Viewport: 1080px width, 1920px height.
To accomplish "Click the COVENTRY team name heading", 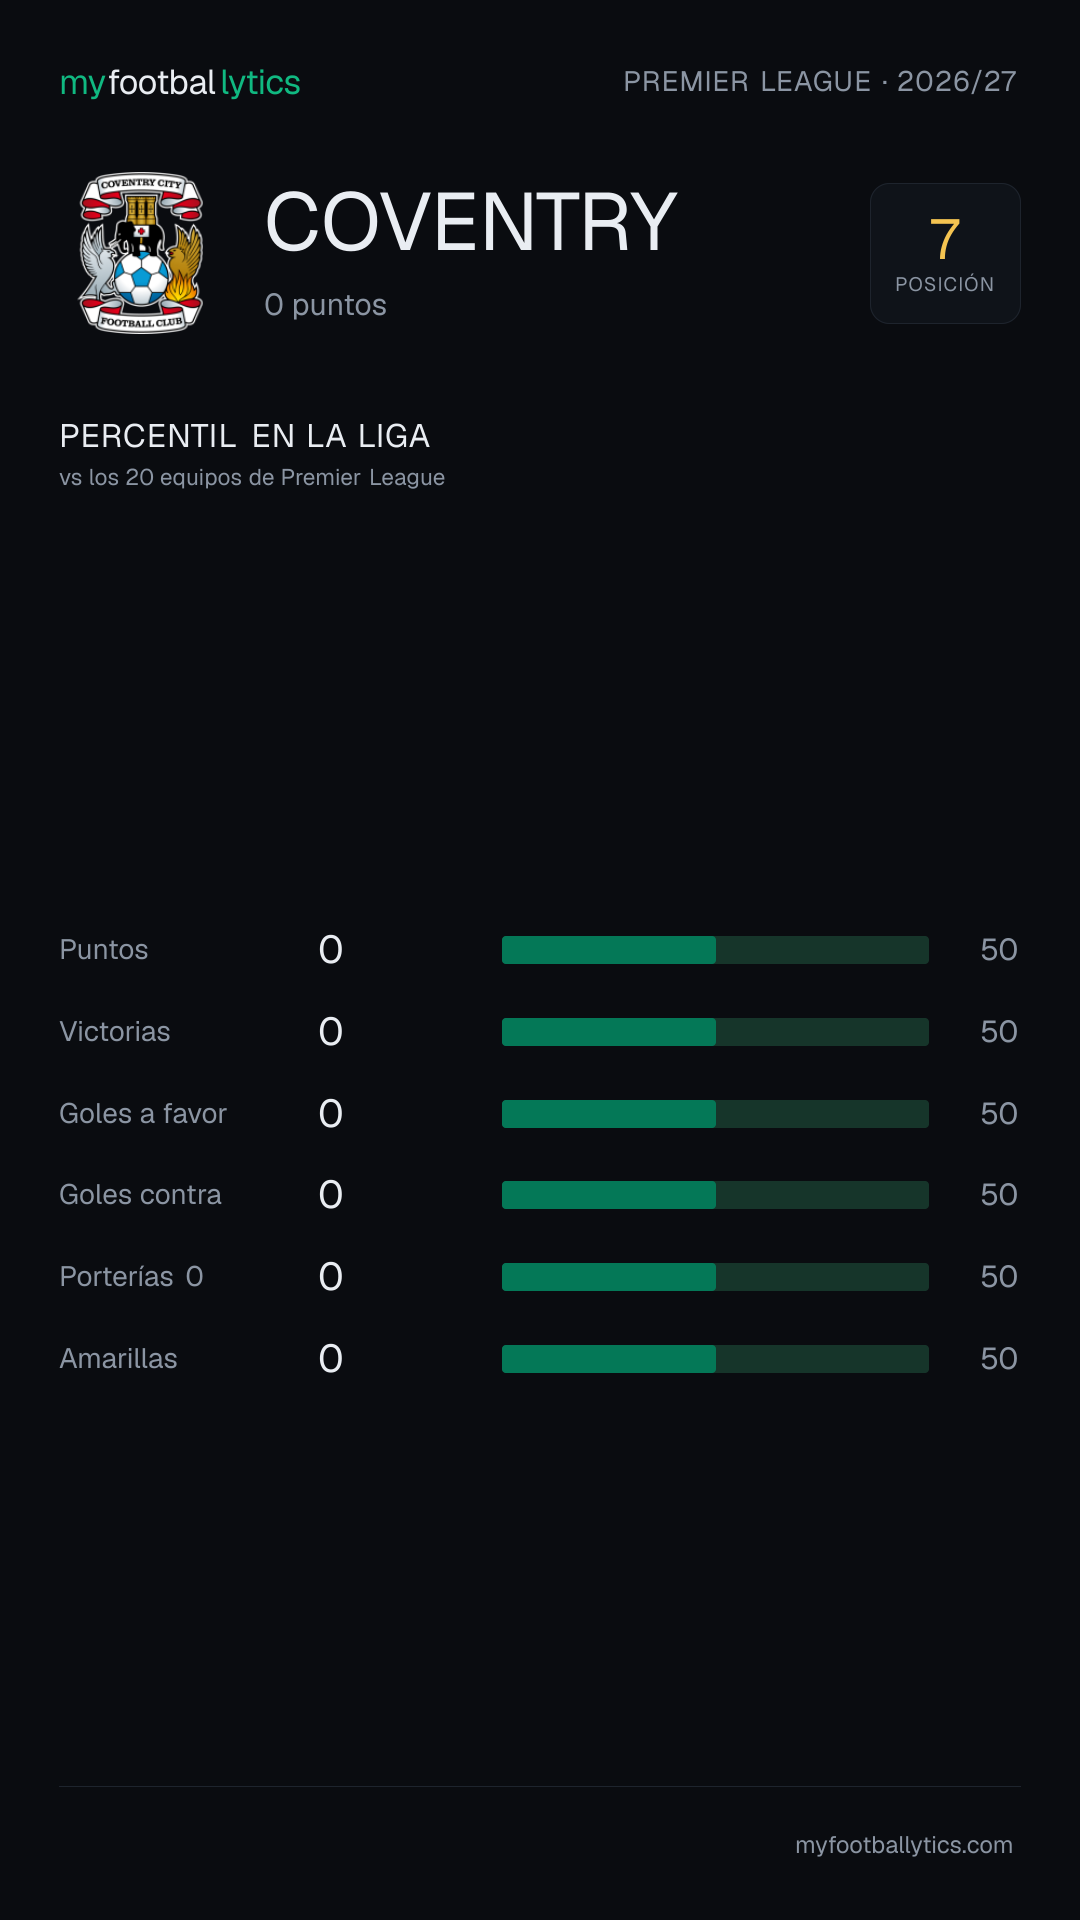I will [471, 222].
